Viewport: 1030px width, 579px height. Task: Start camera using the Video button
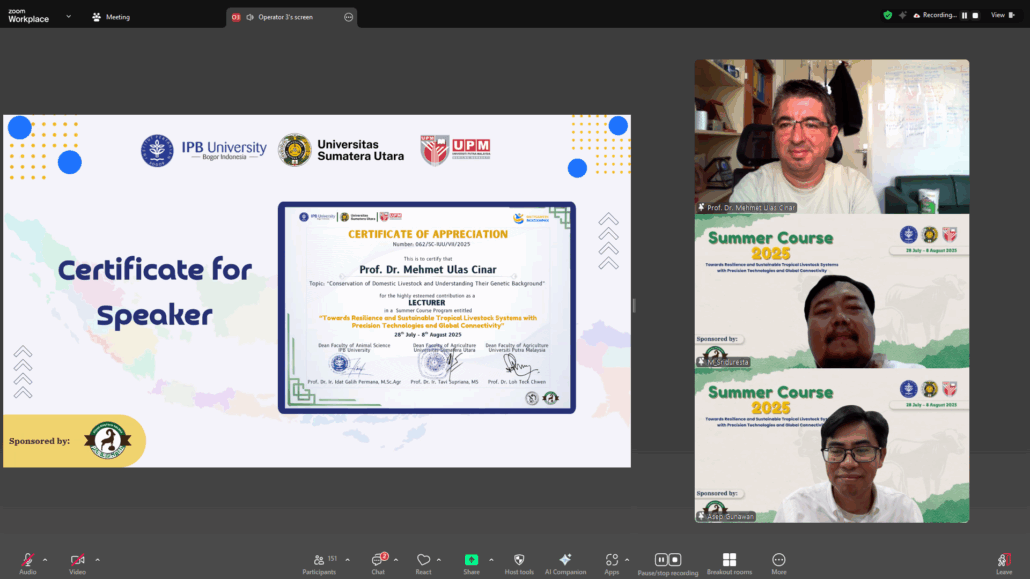tap(77, 560)
